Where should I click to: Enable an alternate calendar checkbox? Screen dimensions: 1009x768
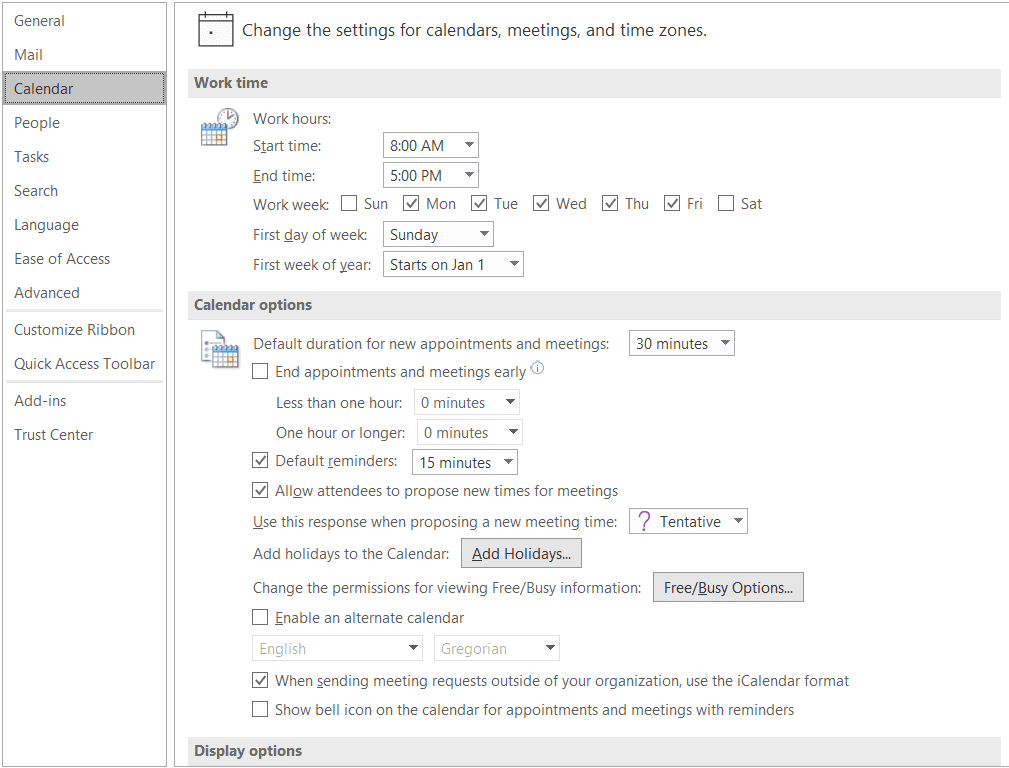click(x=260, y=617)
